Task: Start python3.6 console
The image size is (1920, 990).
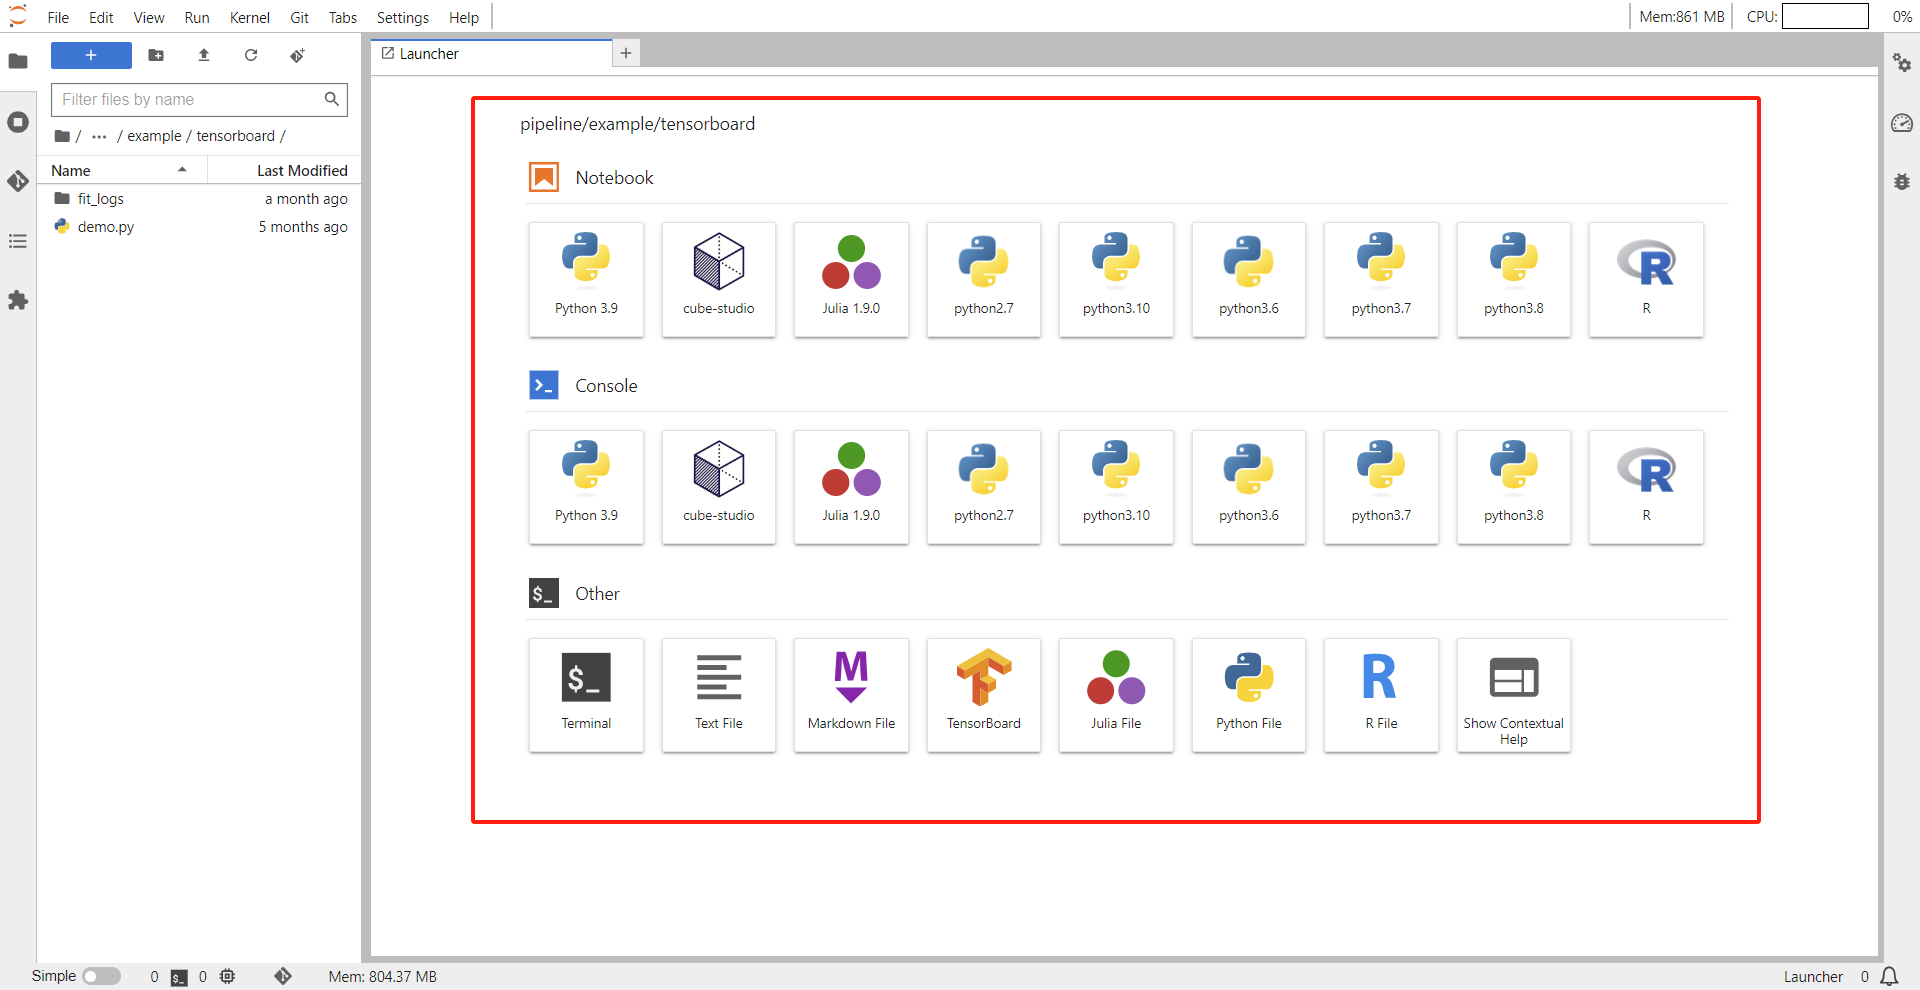Action: (x=1249, y=487)
